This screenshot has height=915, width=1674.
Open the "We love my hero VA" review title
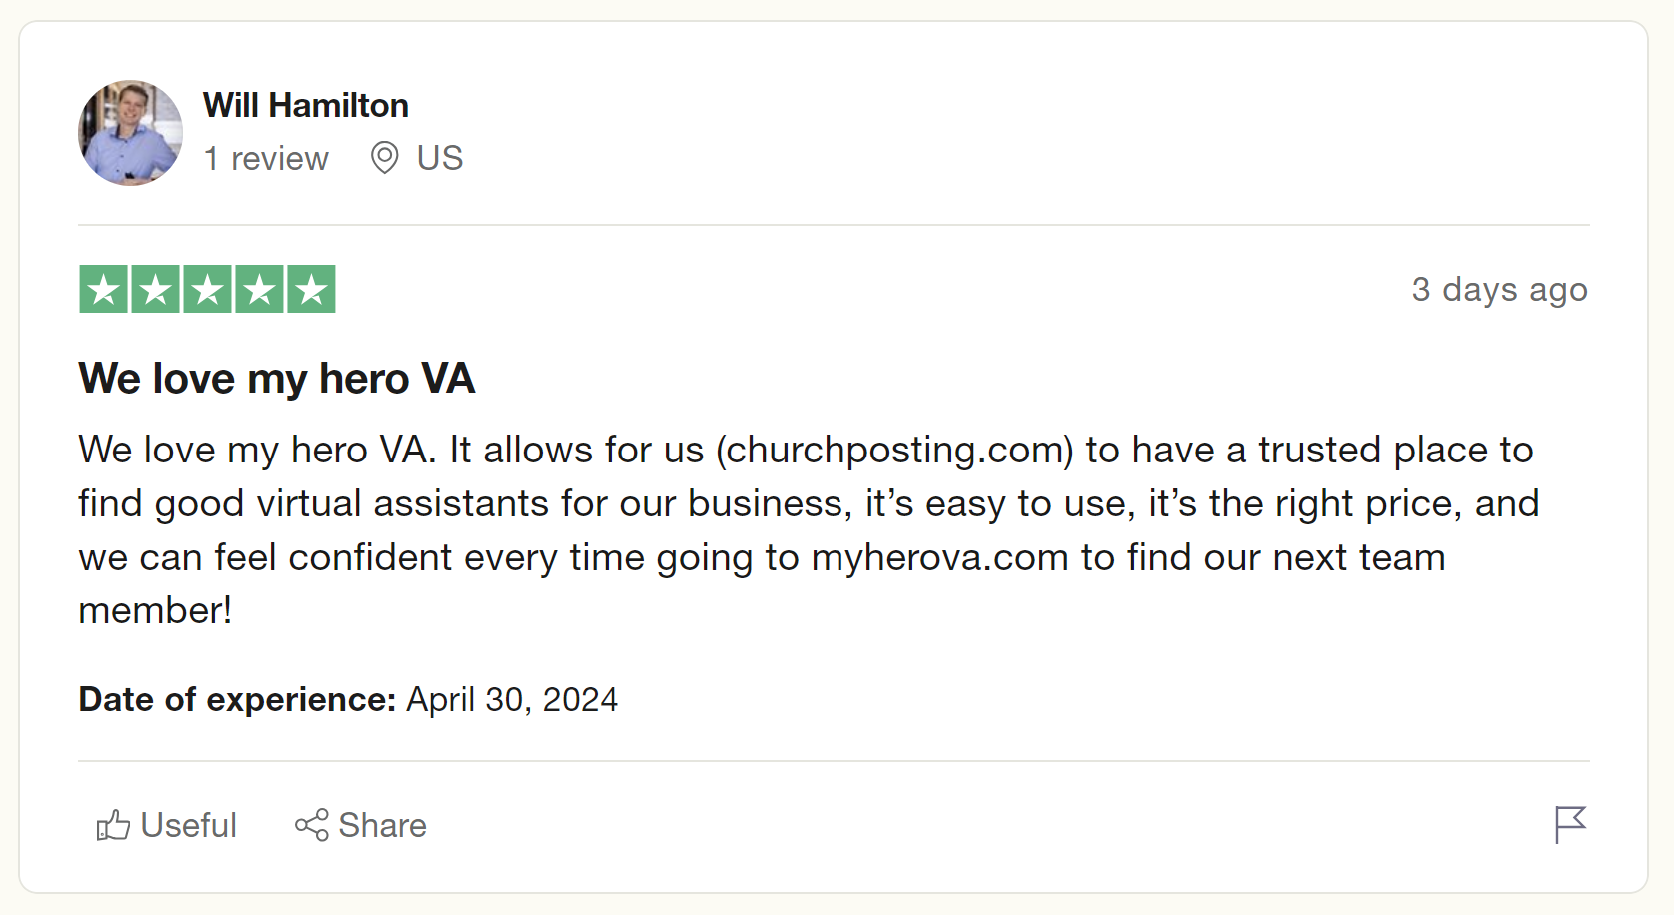pos(277,379)
